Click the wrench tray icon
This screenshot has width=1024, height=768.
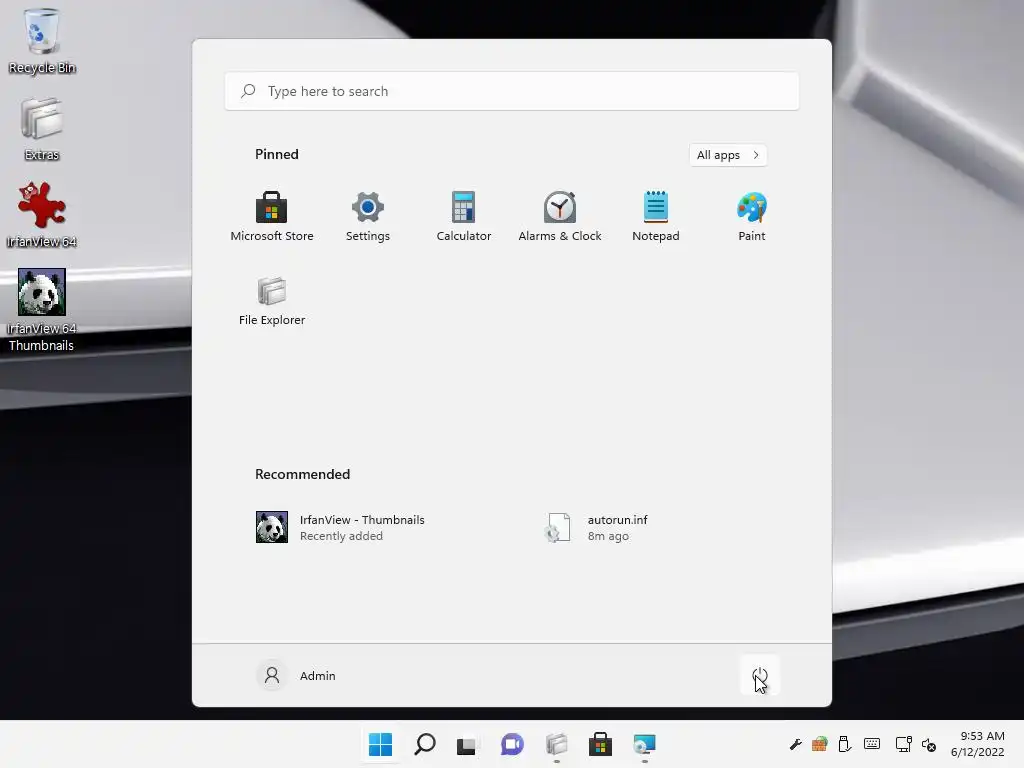(x=795, y=744)
